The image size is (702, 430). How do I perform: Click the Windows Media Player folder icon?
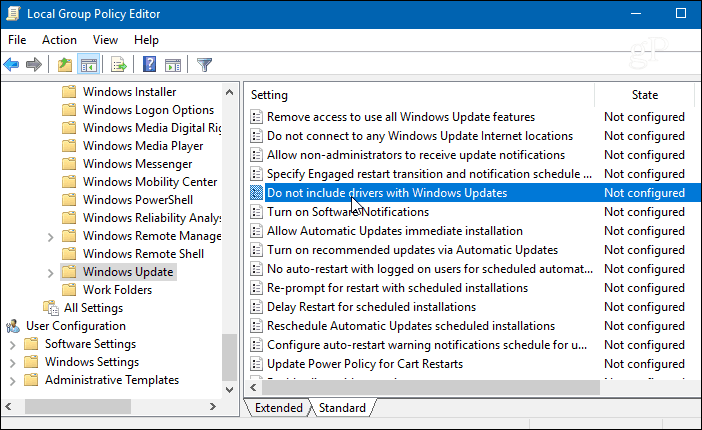69,146
